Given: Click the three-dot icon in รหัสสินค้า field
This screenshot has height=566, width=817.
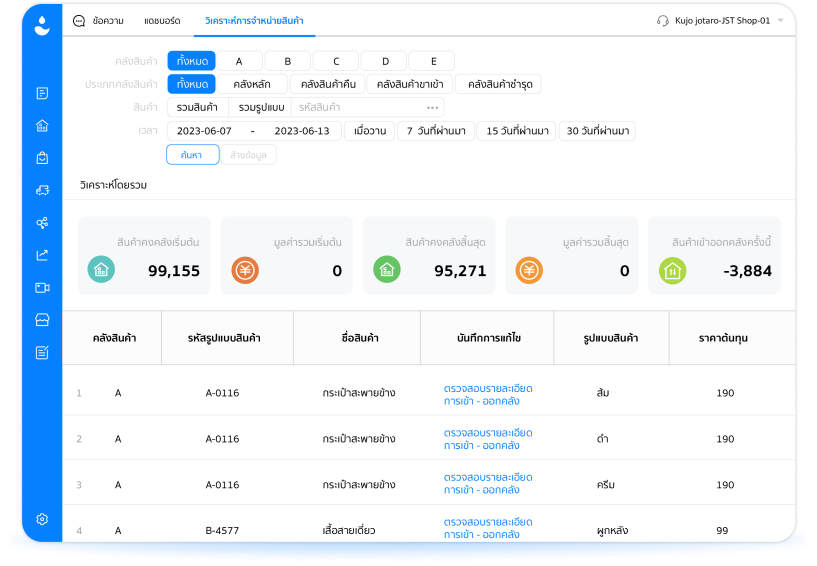Looking at the screenshot, I should pos(432,108).
